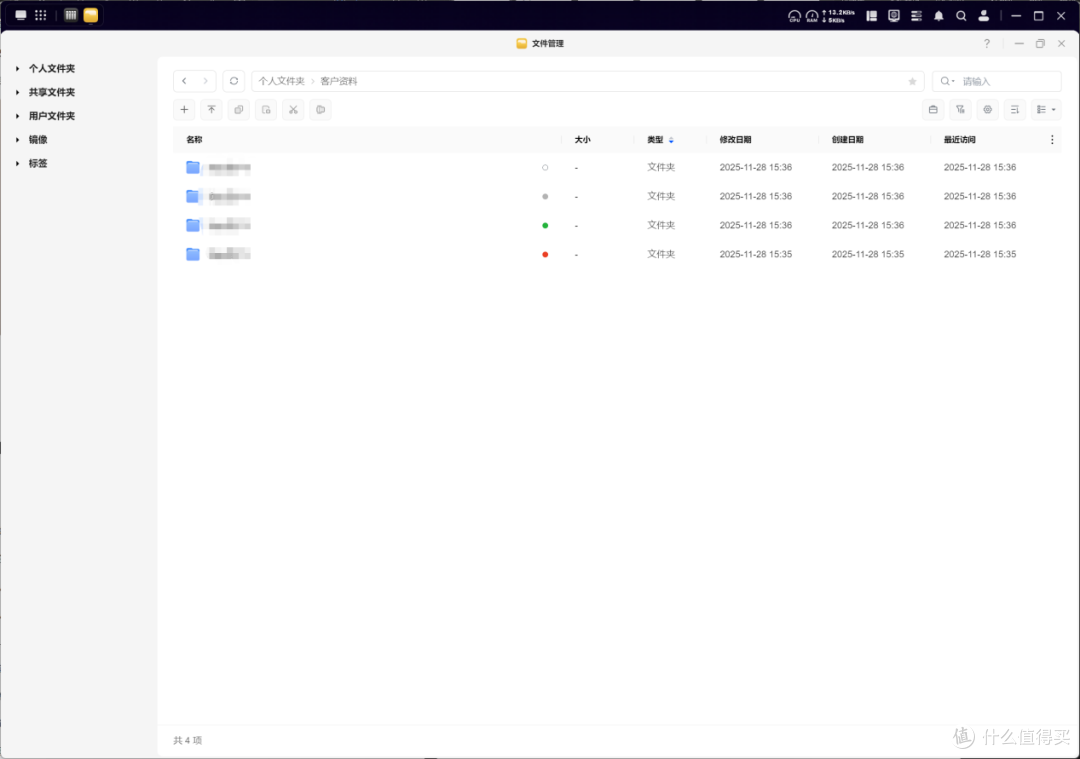Open help with the question mark icon

(987, 43)
